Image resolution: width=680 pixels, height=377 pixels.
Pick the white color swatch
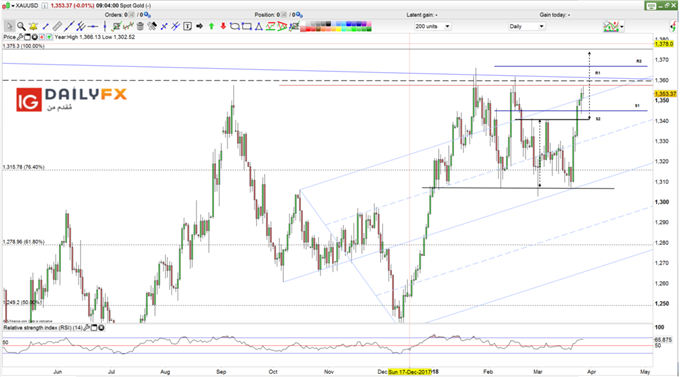[x=303, y=23]
